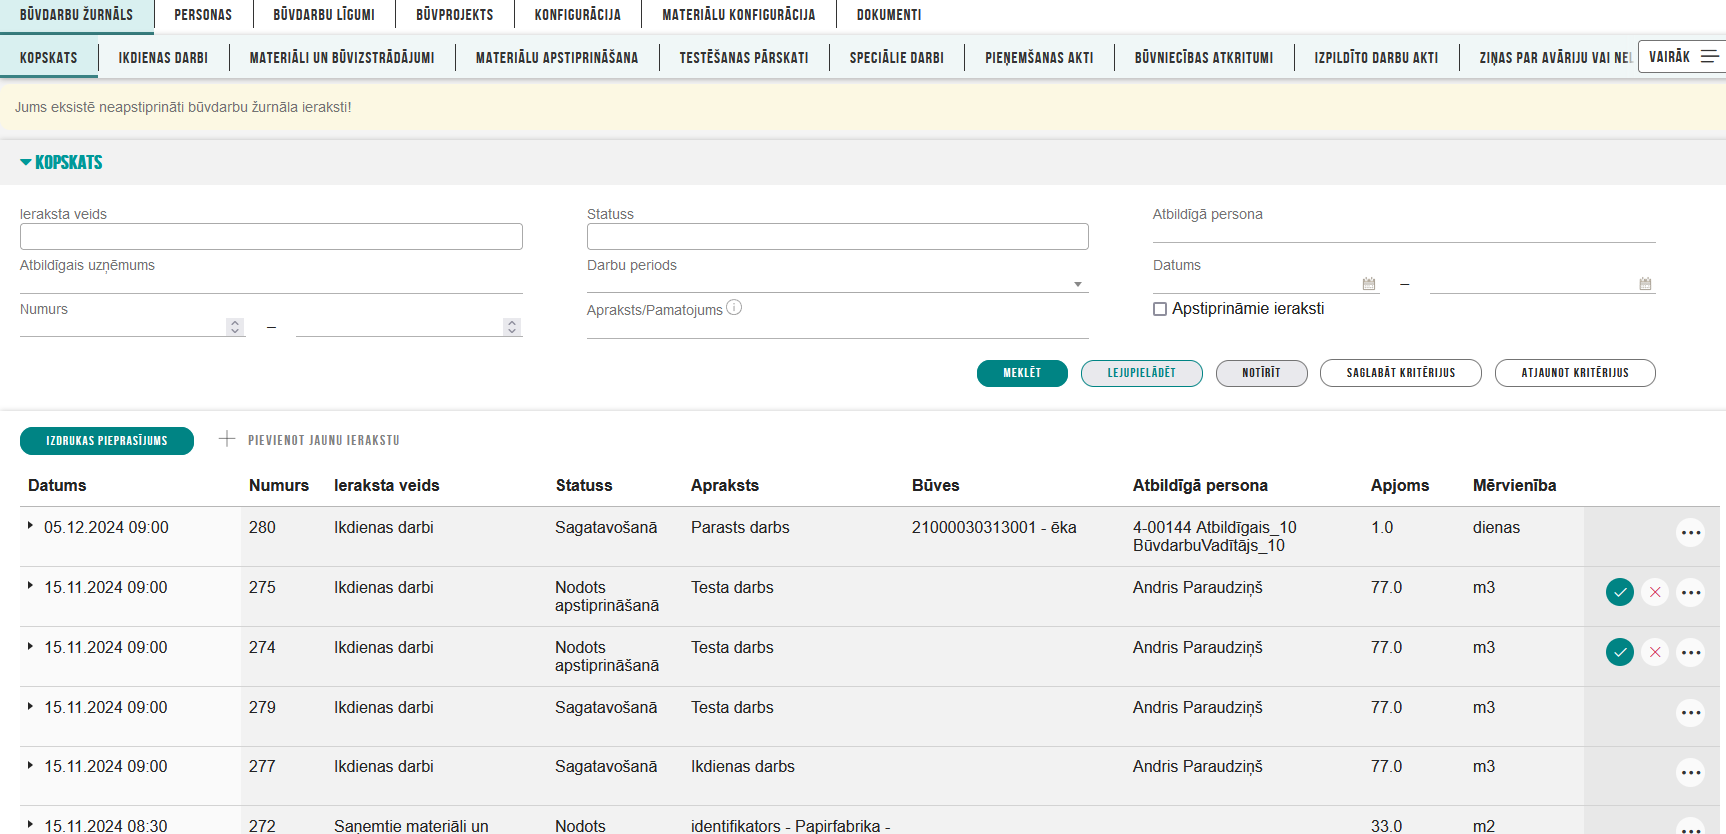Screen dimensions: 1726x834
Task: Open calendar for end date field
Action: tap(1645, 284)
